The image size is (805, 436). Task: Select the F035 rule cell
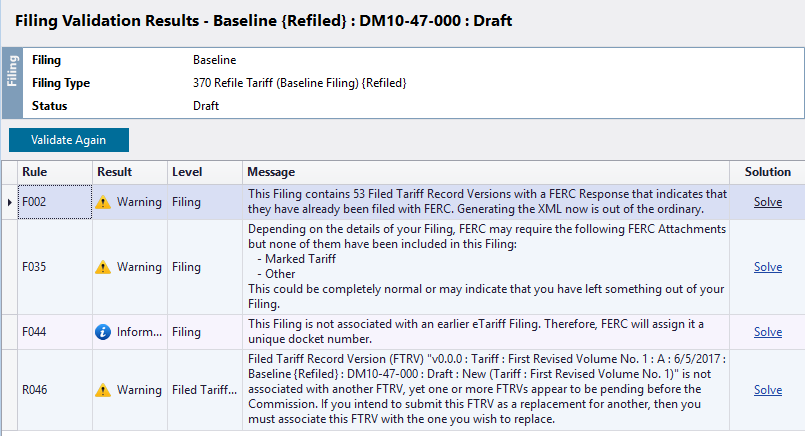pyautogui.click(x=55, y=267)
